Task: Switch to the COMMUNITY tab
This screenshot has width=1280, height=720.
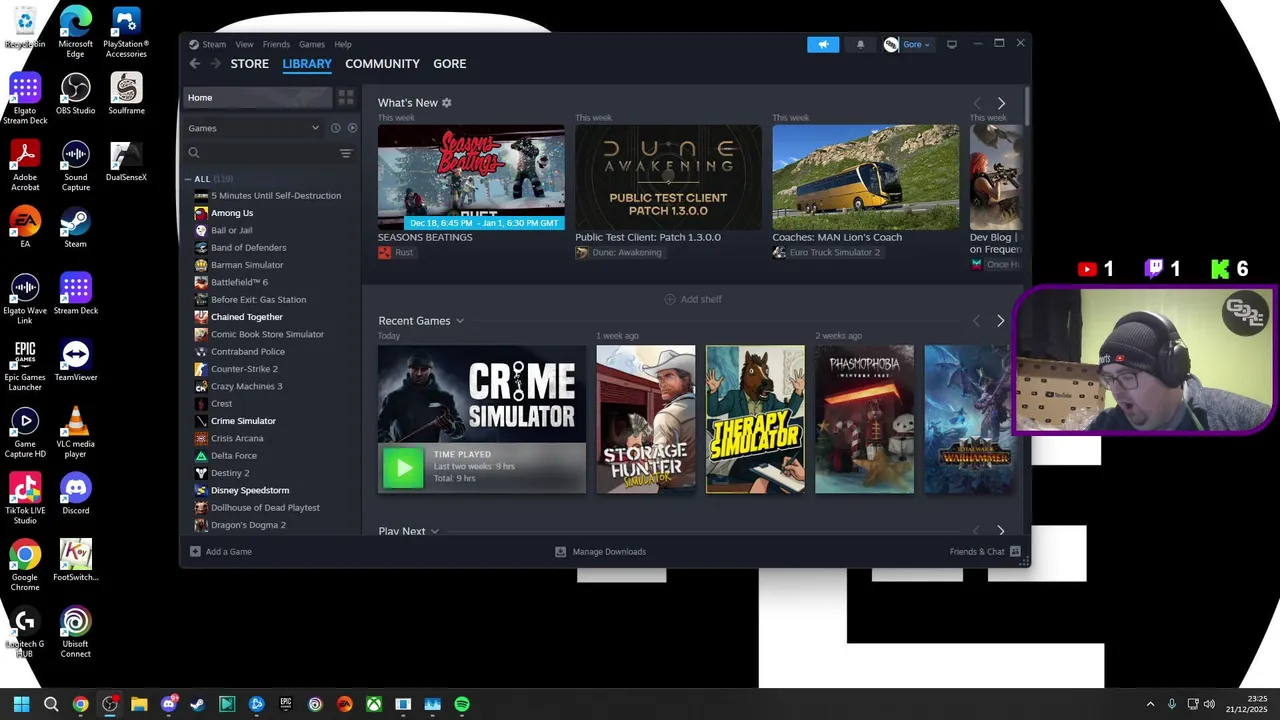Action: pyautogui.click(x=382, y=64)
